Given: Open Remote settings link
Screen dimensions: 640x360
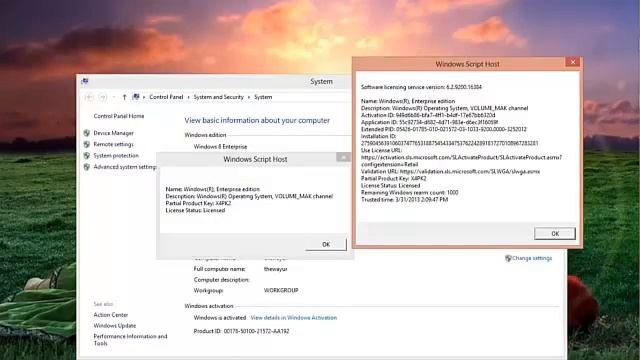Looking at the screenshot, I should click(113, 144).
